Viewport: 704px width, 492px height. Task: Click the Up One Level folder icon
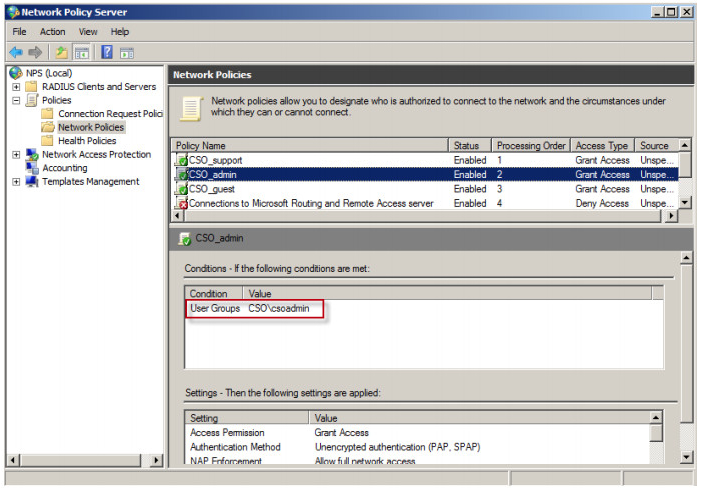(x=61, y=52)
